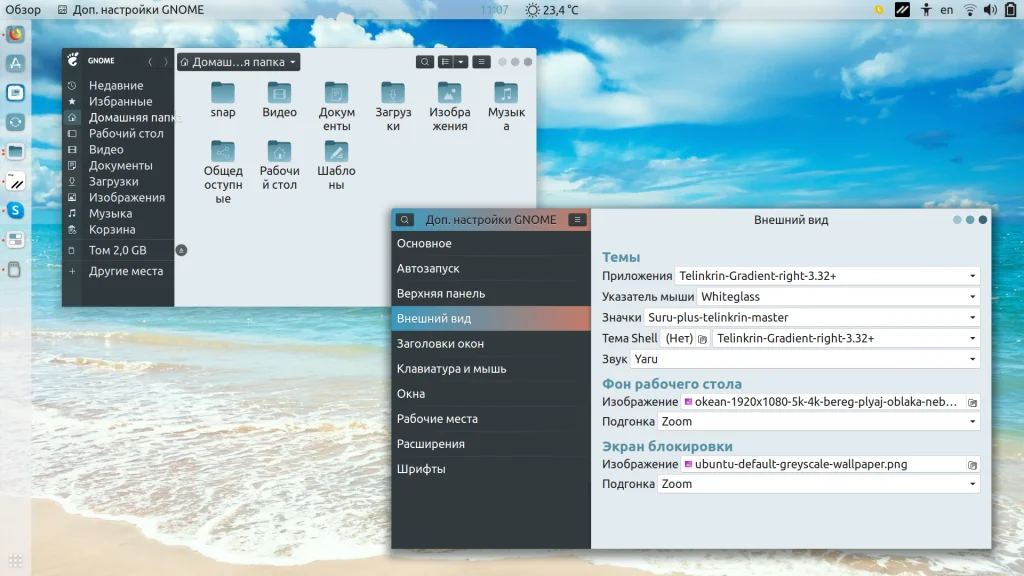Viewport: 1024px width, 576px height.
Task: Click the search icon in GNOME Tweaks header
Action: click(x=404, y=220)
